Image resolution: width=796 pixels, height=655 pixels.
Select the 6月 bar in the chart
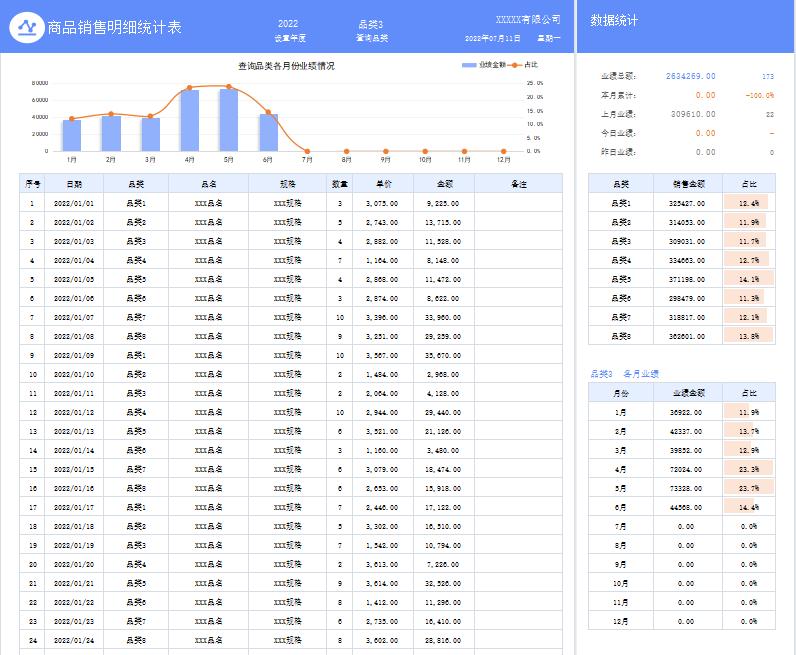click(268, 132)
